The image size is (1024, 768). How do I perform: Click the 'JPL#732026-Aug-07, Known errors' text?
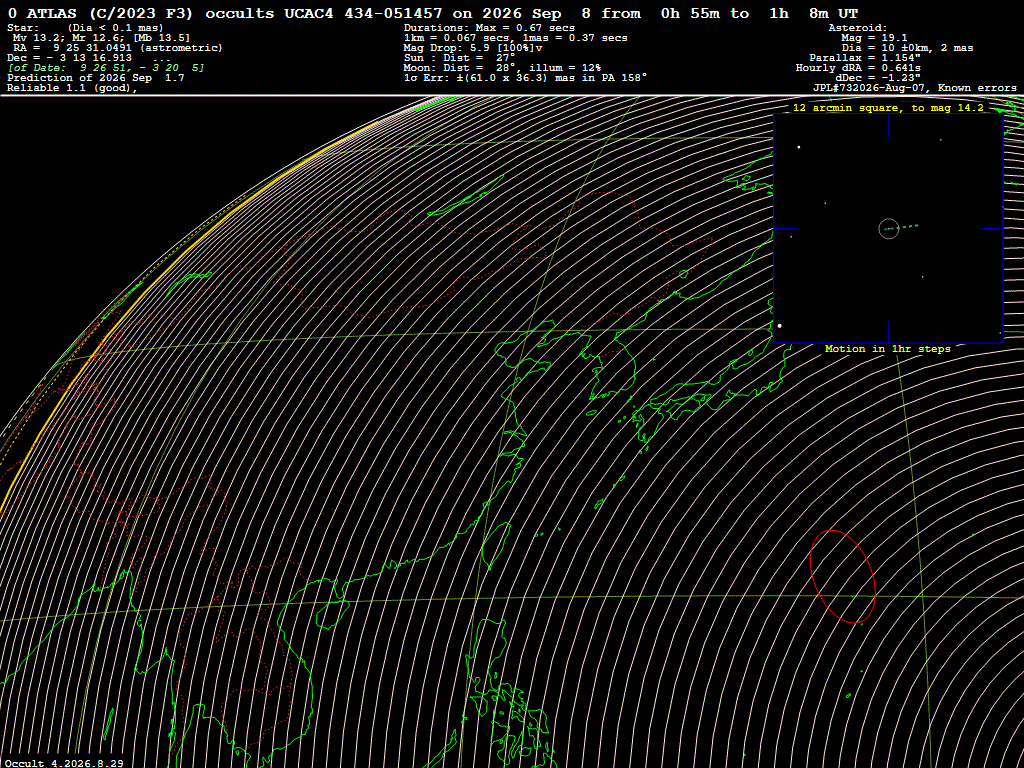[x=914, y=88]
